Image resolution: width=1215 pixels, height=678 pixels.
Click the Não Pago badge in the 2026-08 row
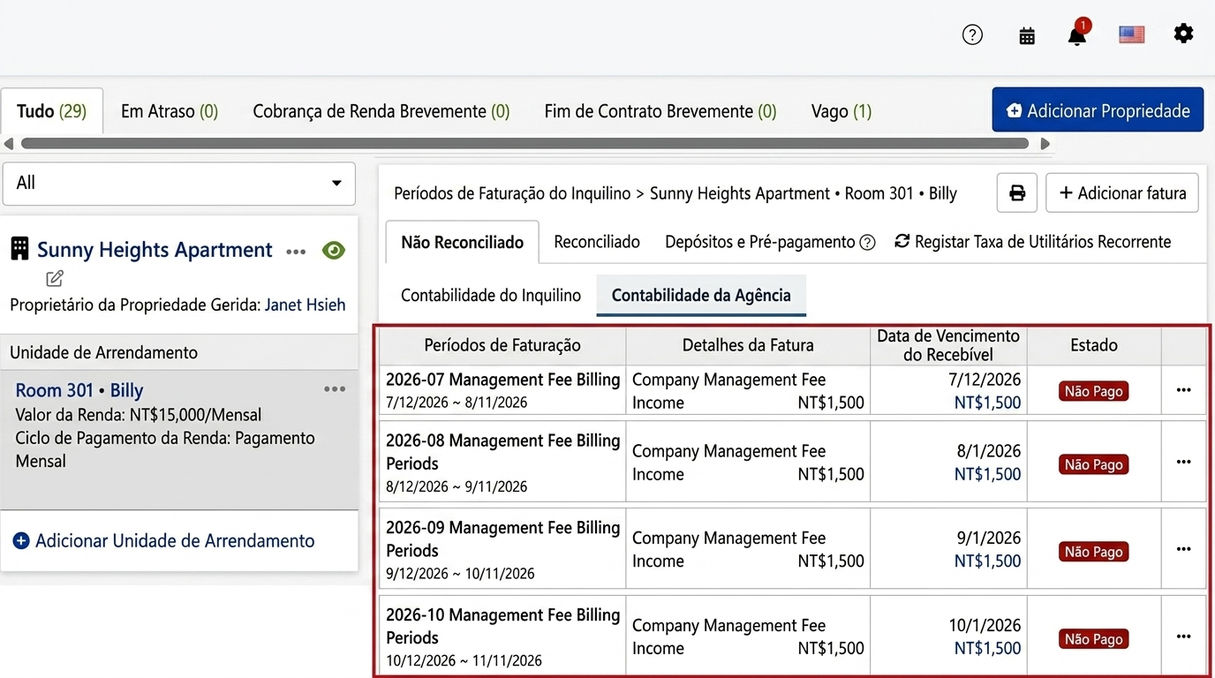tap(1094, 464)
